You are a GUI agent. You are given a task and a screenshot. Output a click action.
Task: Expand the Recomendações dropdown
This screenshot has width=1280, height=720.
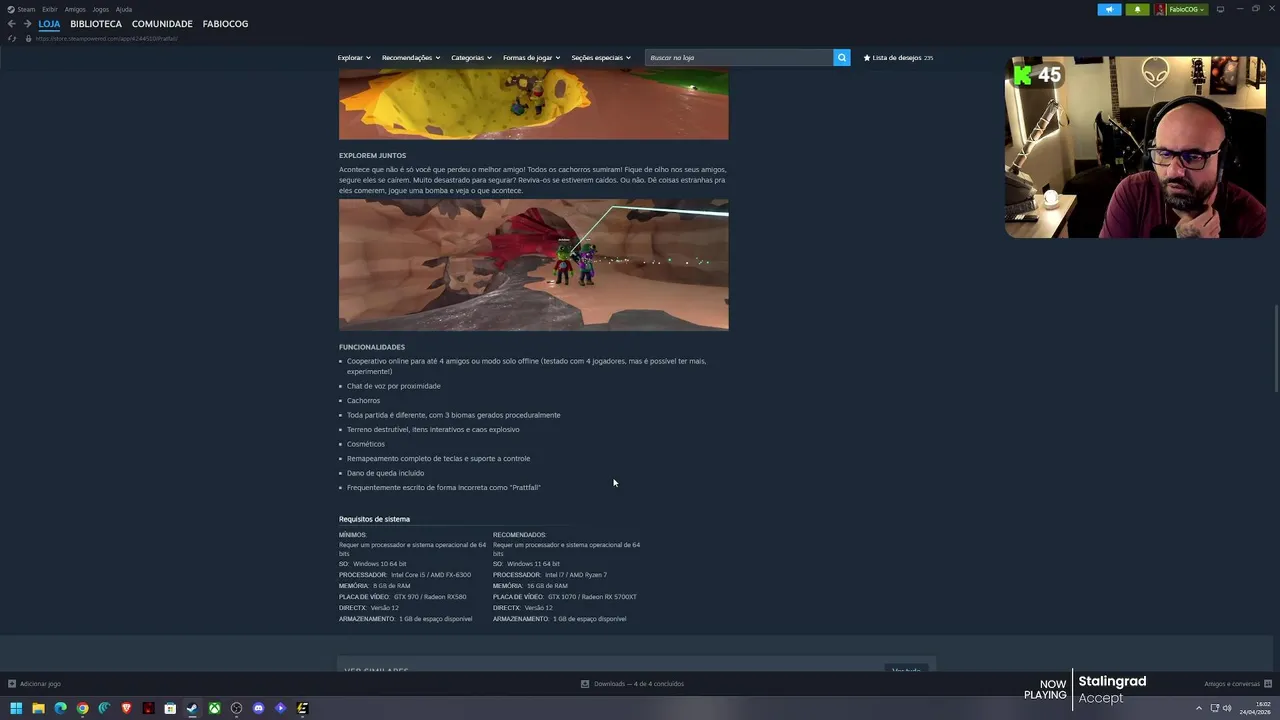point(411,58)
